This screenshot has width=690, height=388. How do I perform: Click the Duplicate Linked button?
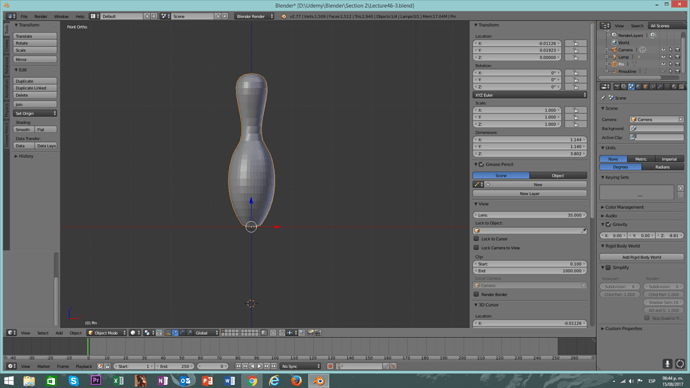[x=35, y=88]
